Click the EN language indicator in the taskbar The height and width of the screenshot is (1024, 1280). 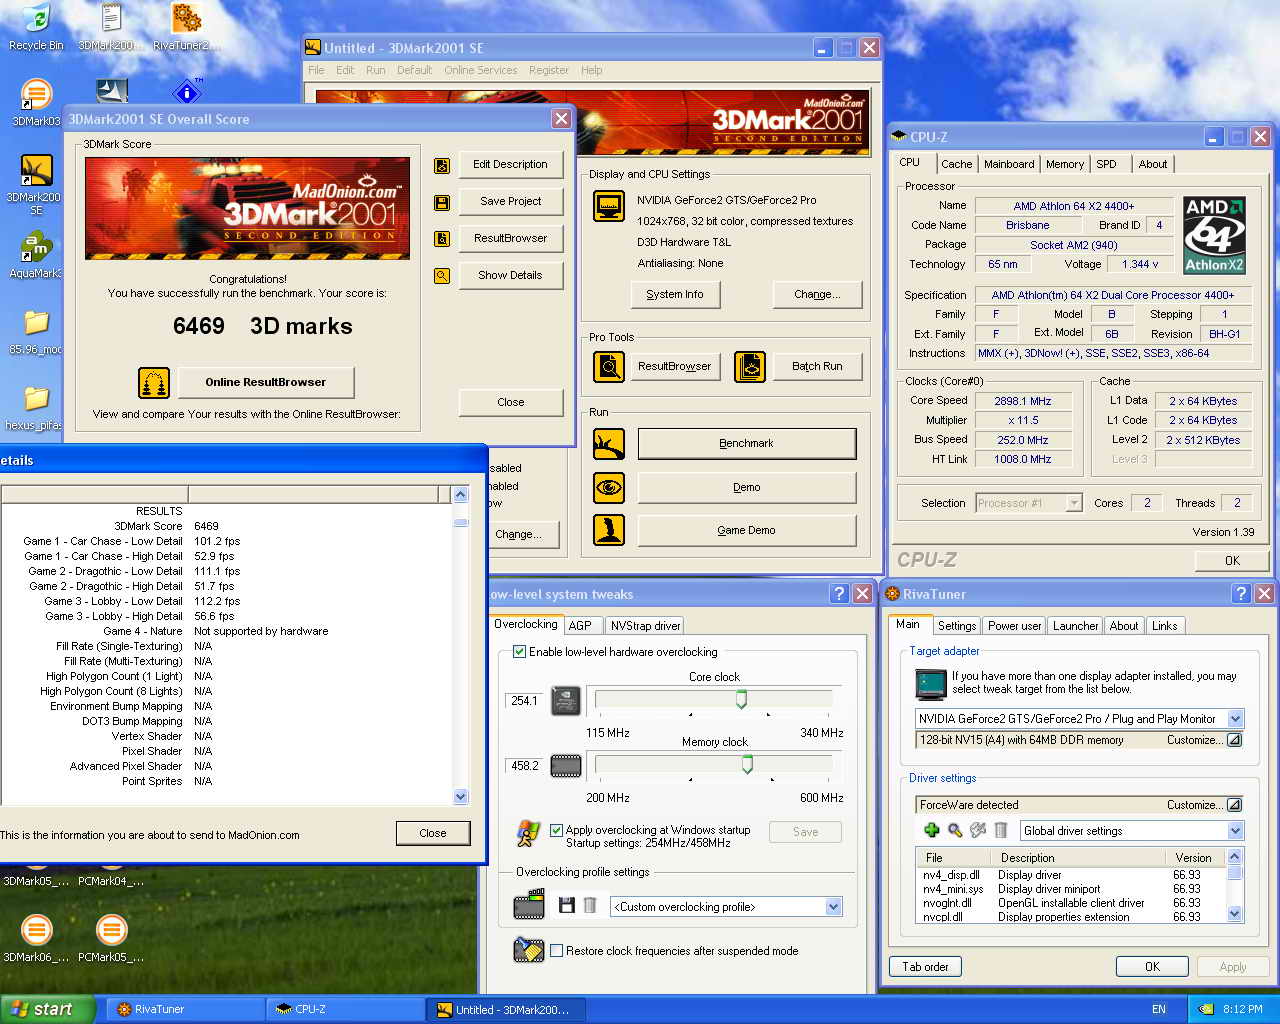click(1159, 1009)
